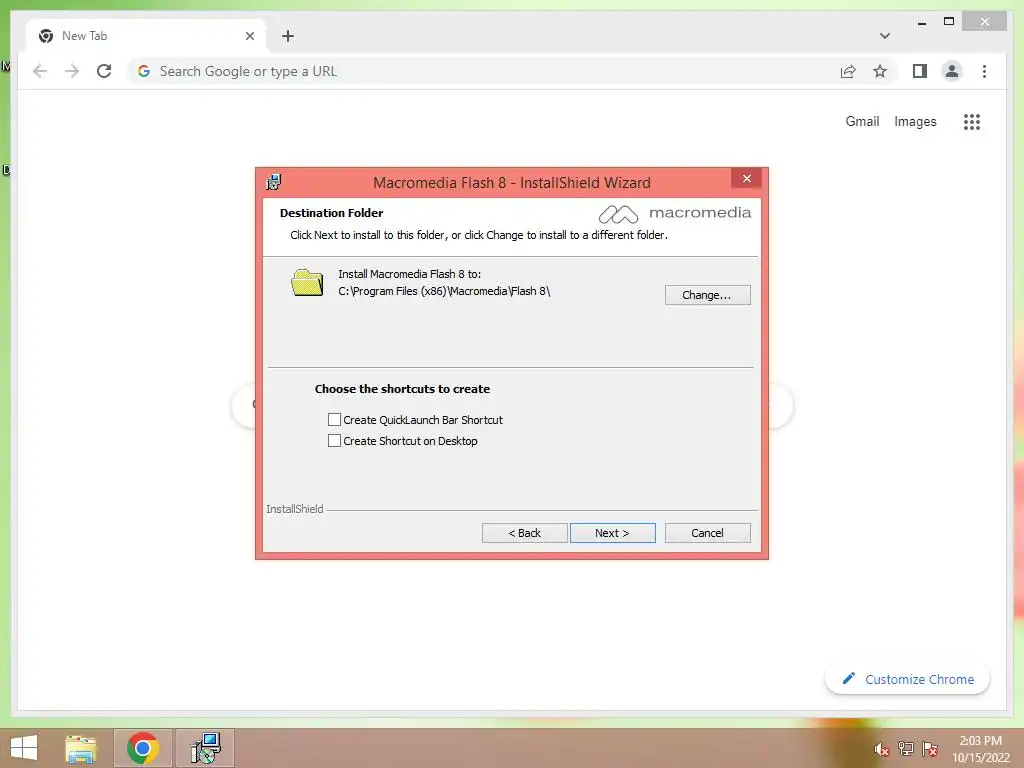Enable Create Shortcut on Desktop checkbox
Viewport: 1024px width, 768px height.
(334, 441)
